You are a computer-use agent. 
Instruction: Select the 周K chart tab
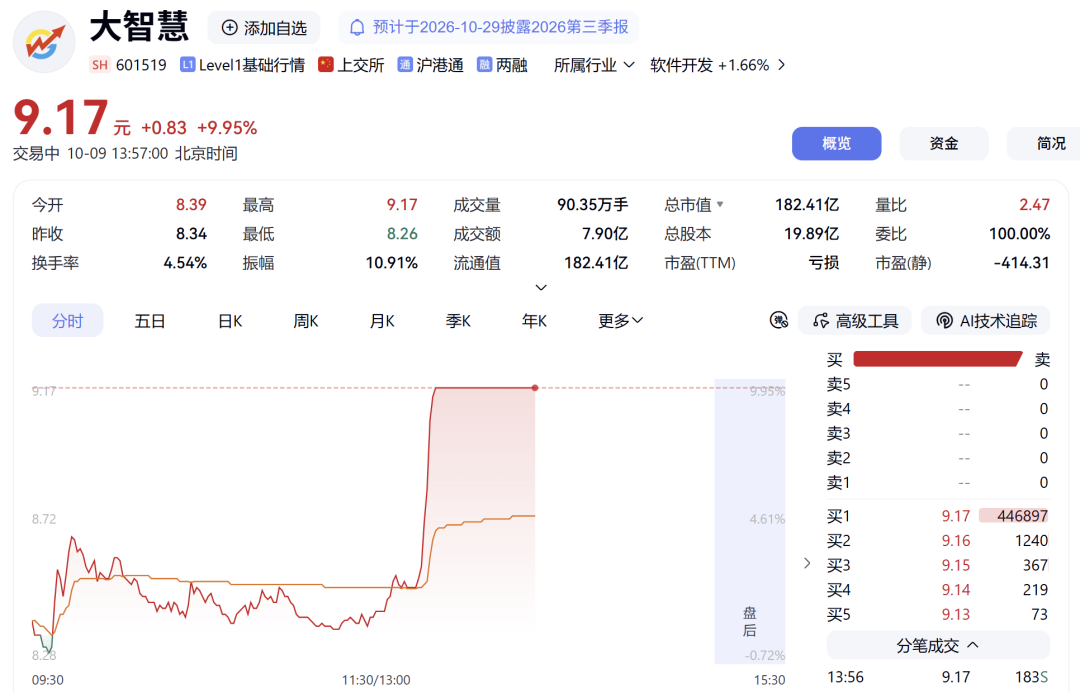click(x=306, y=321)
